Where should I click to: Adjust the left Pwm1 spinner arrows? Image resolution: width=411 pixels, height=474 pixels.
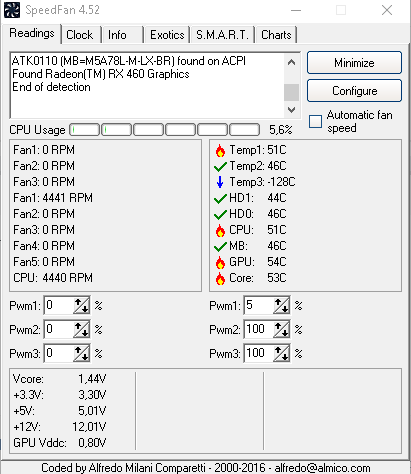tap(81, 305)
